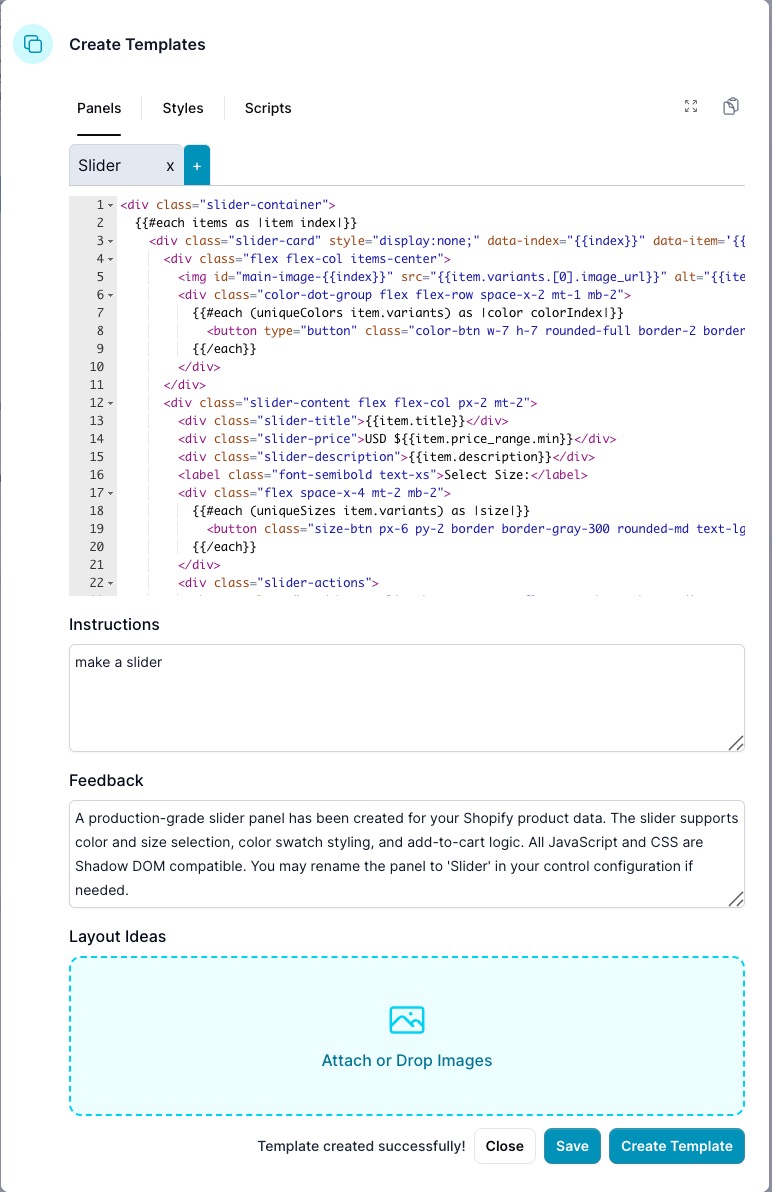This screenshot has width=772, height=1192.
Task: Close the Slider panel tab with x
Action: click(170, 166)
